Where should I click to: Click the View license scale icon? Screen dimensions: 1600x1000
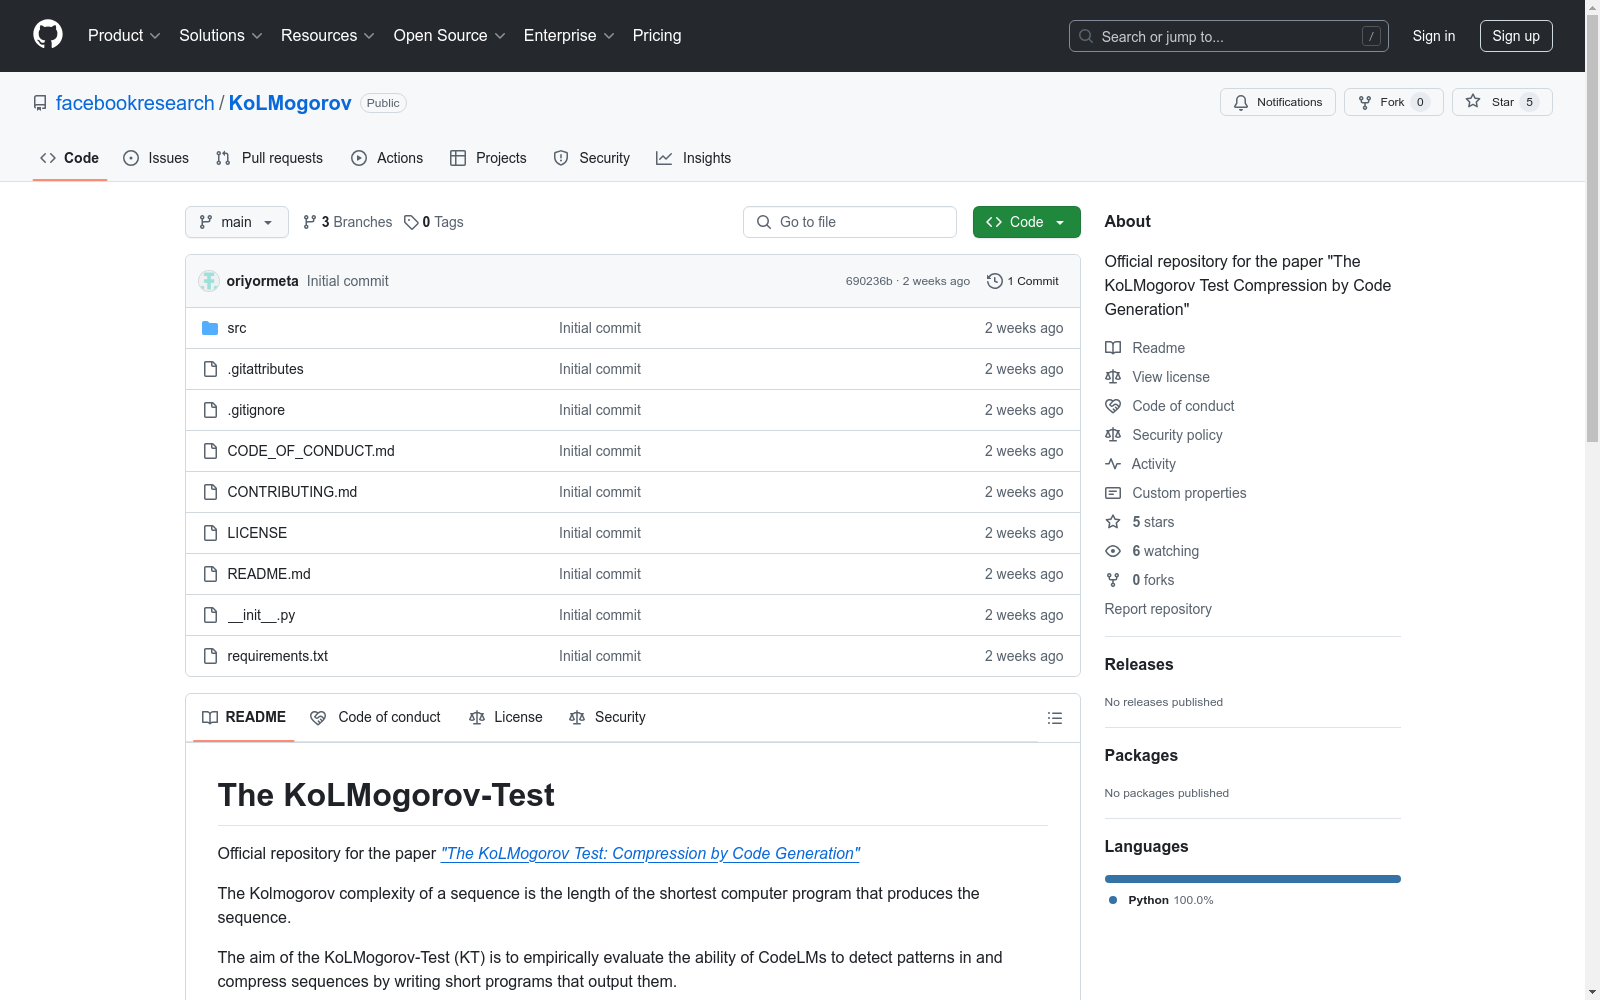(x=1113, y=377)
